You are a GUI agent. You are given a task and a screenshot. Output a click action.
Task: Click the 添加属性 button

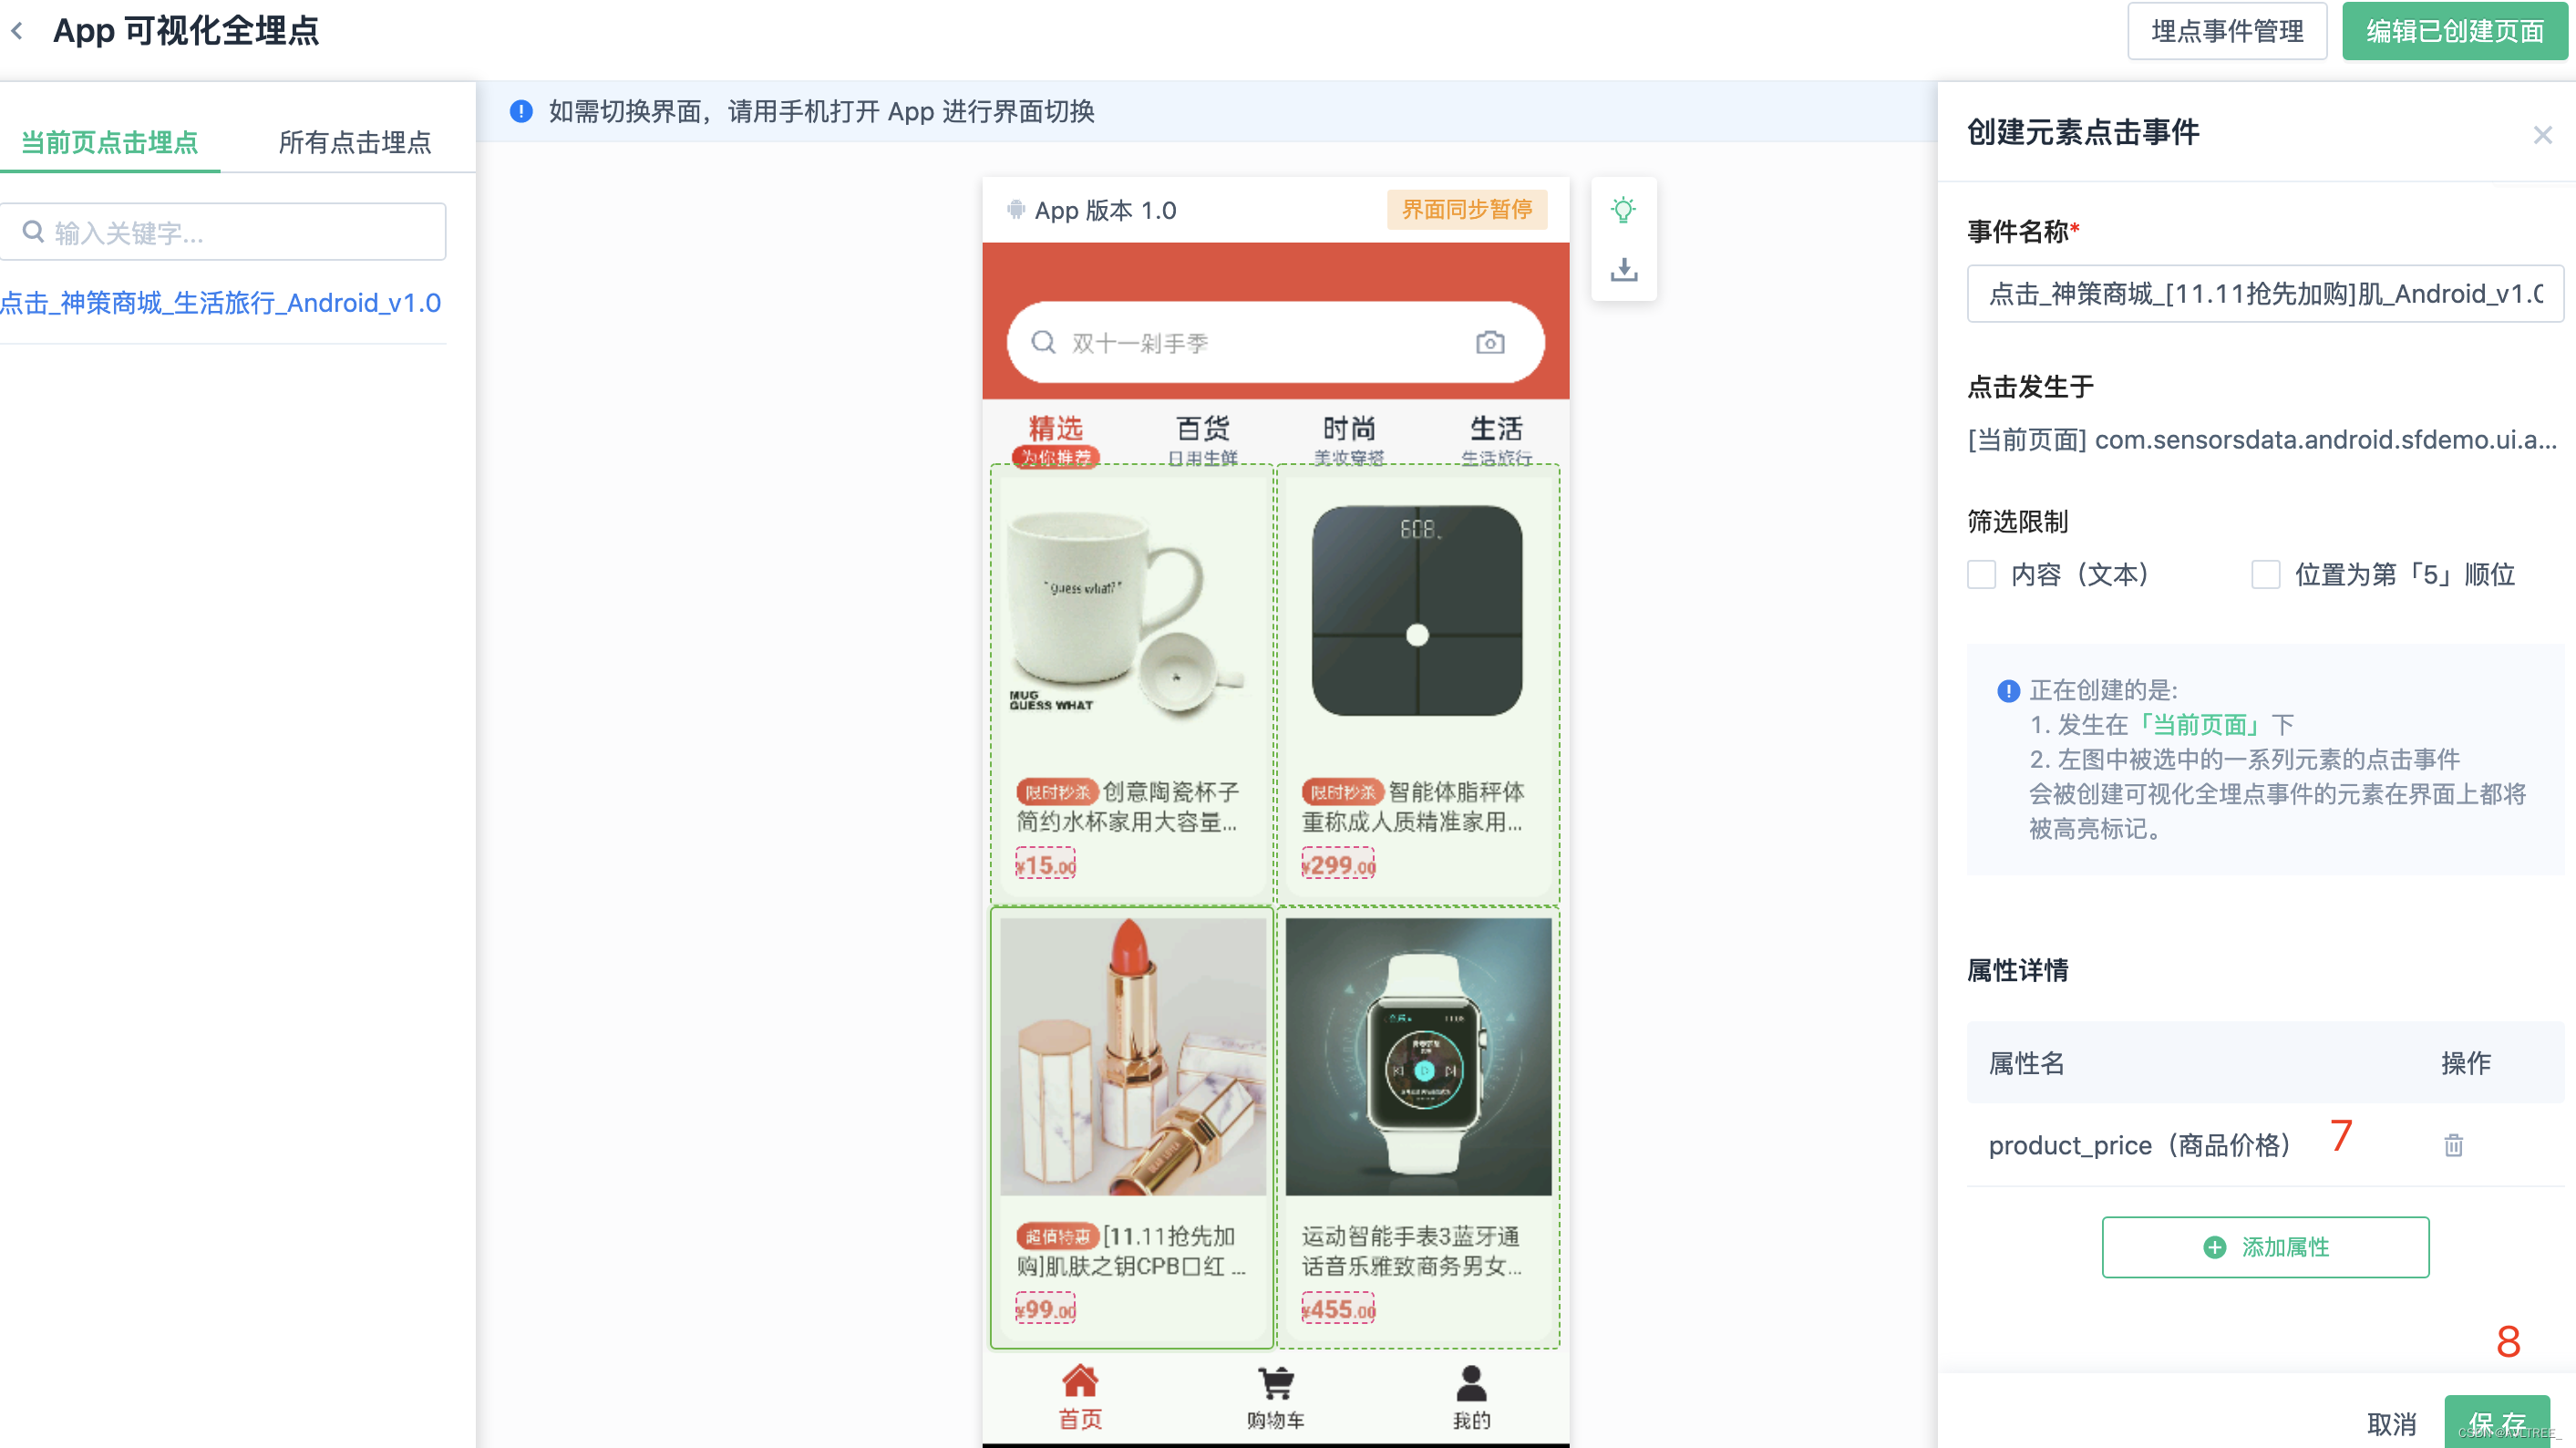pyautogui.click(x=2264, y=1247)
